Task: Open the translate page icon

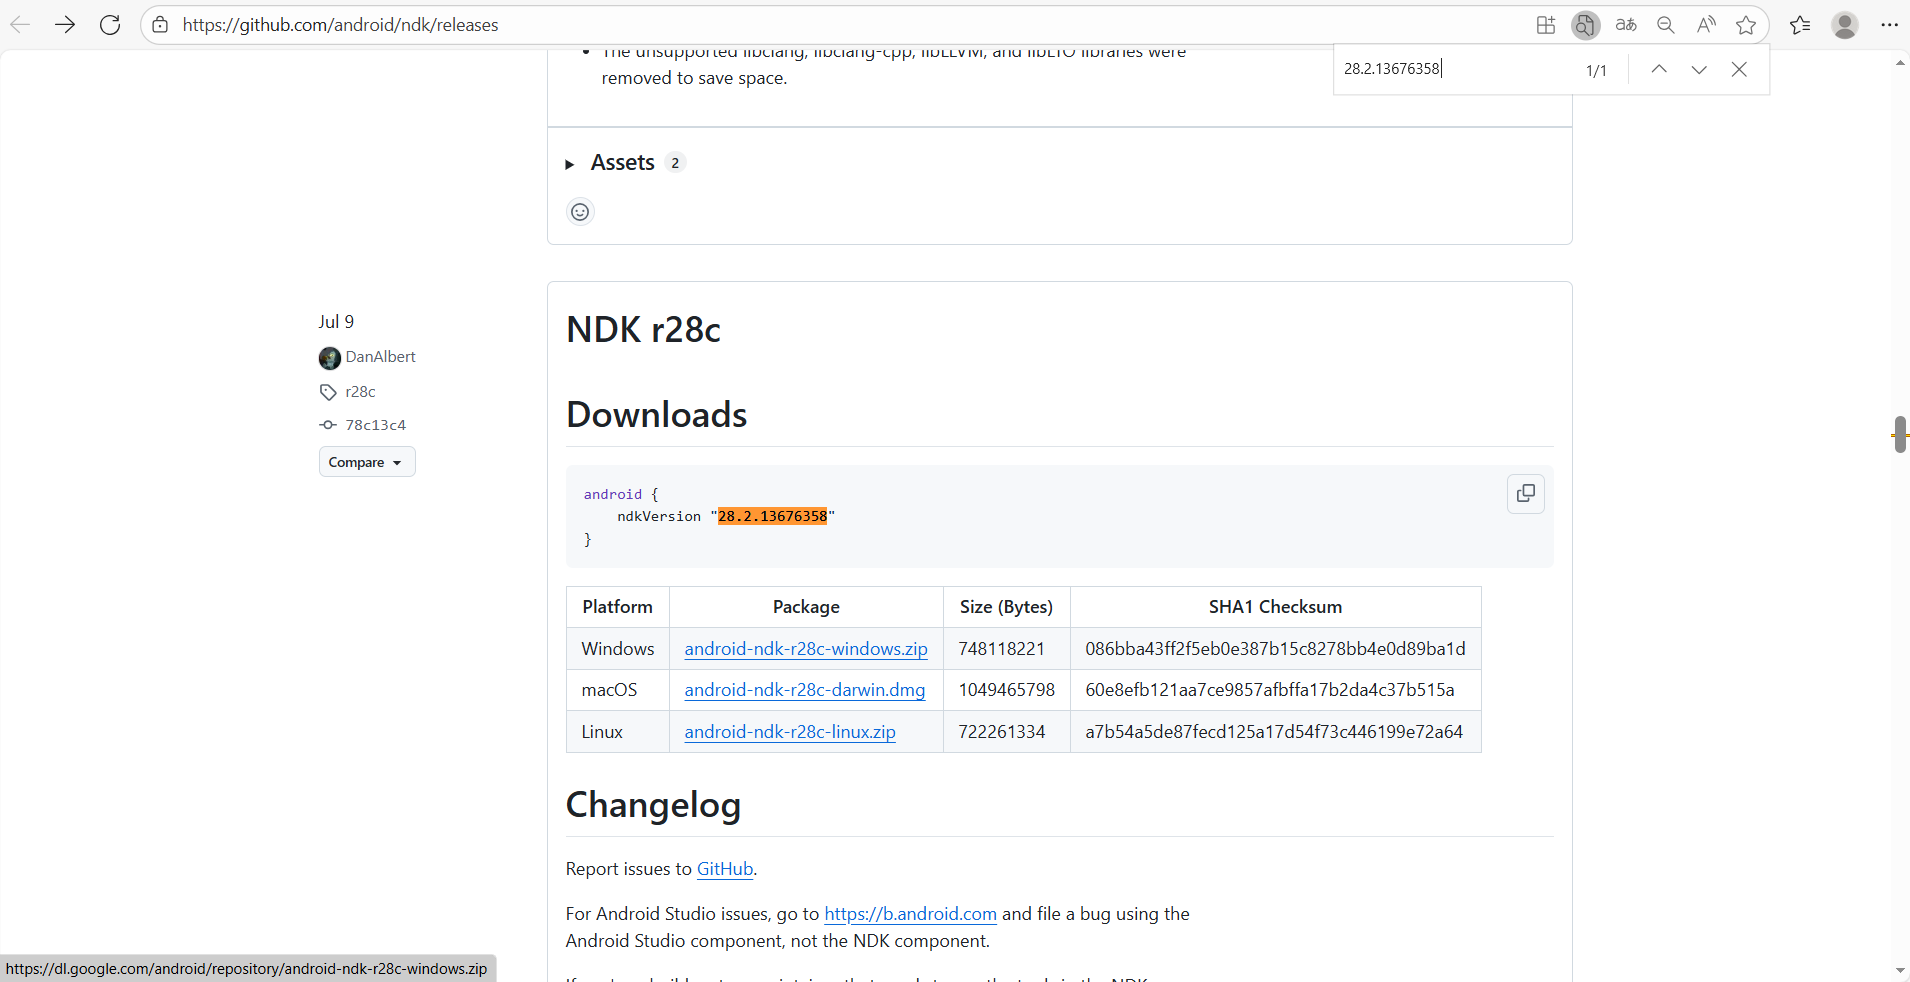Action: [x=1626, y=25]
